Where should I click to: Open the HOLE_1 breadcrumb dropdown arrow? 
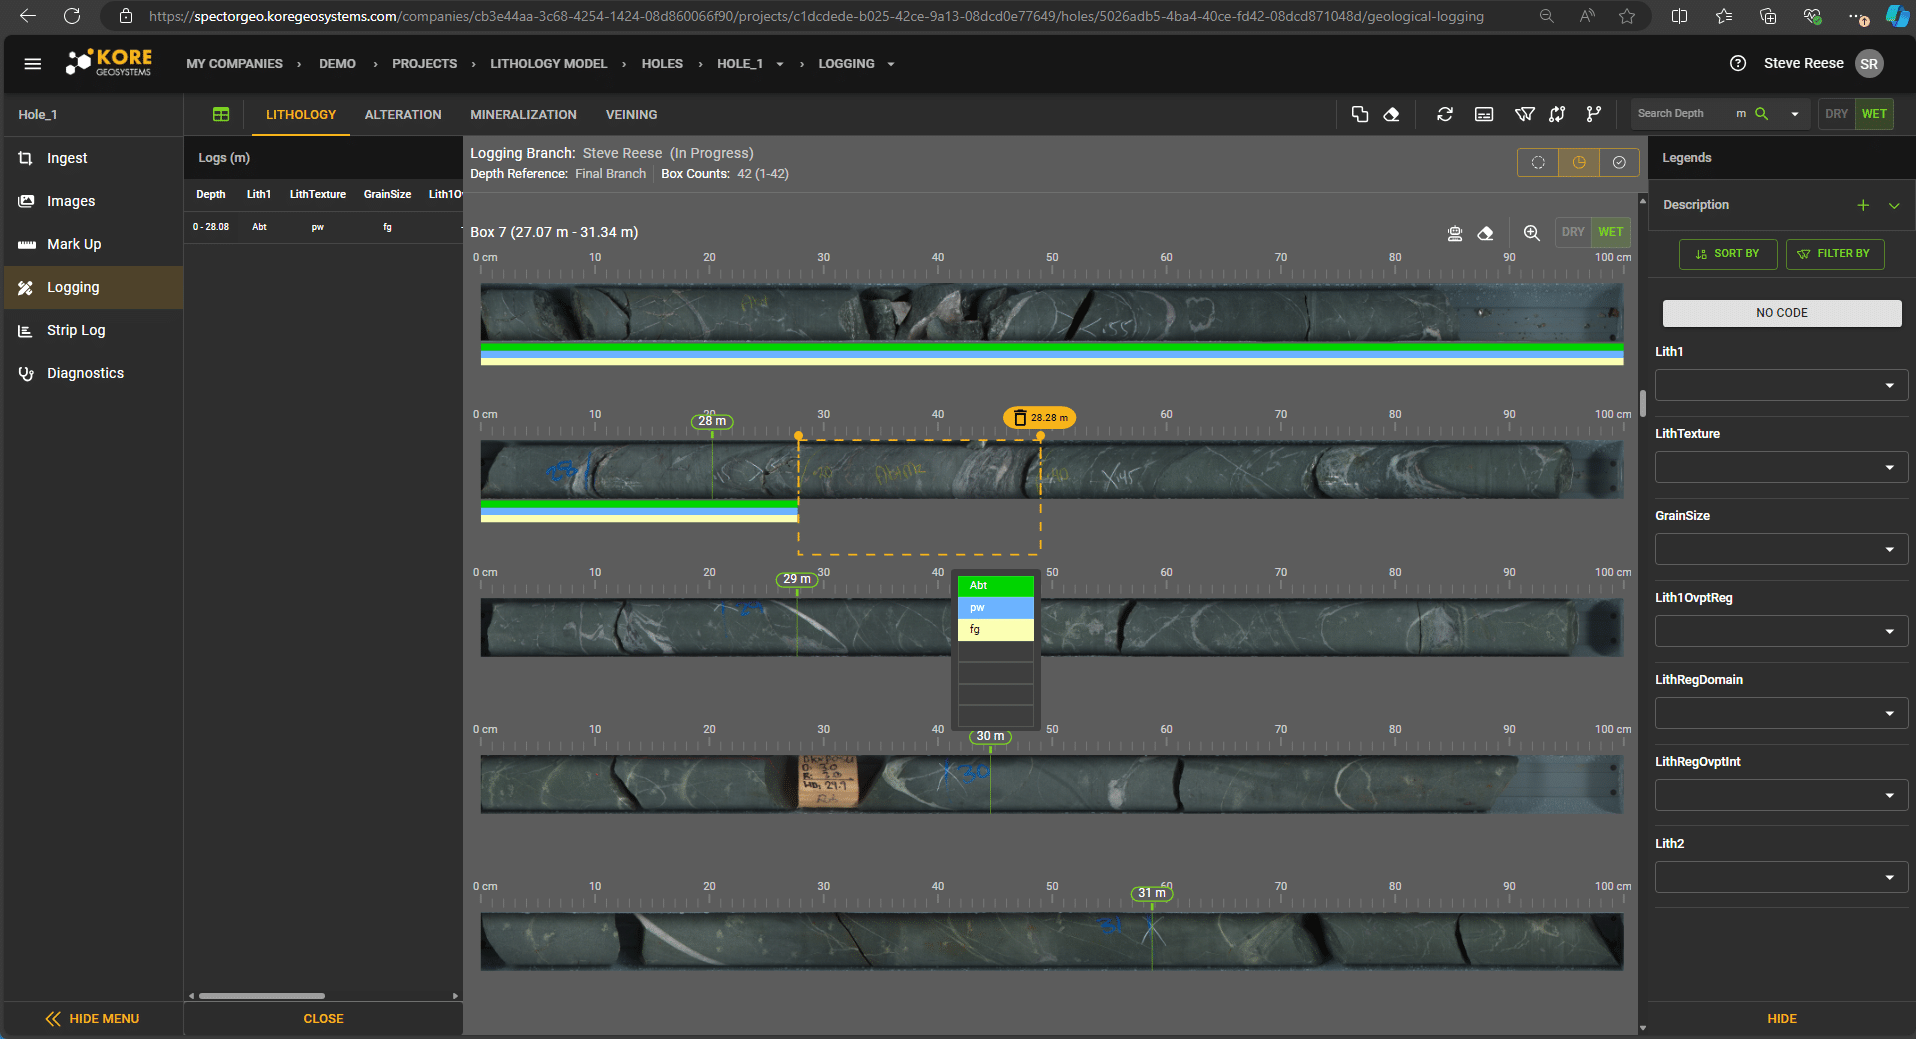click(780, 64)
